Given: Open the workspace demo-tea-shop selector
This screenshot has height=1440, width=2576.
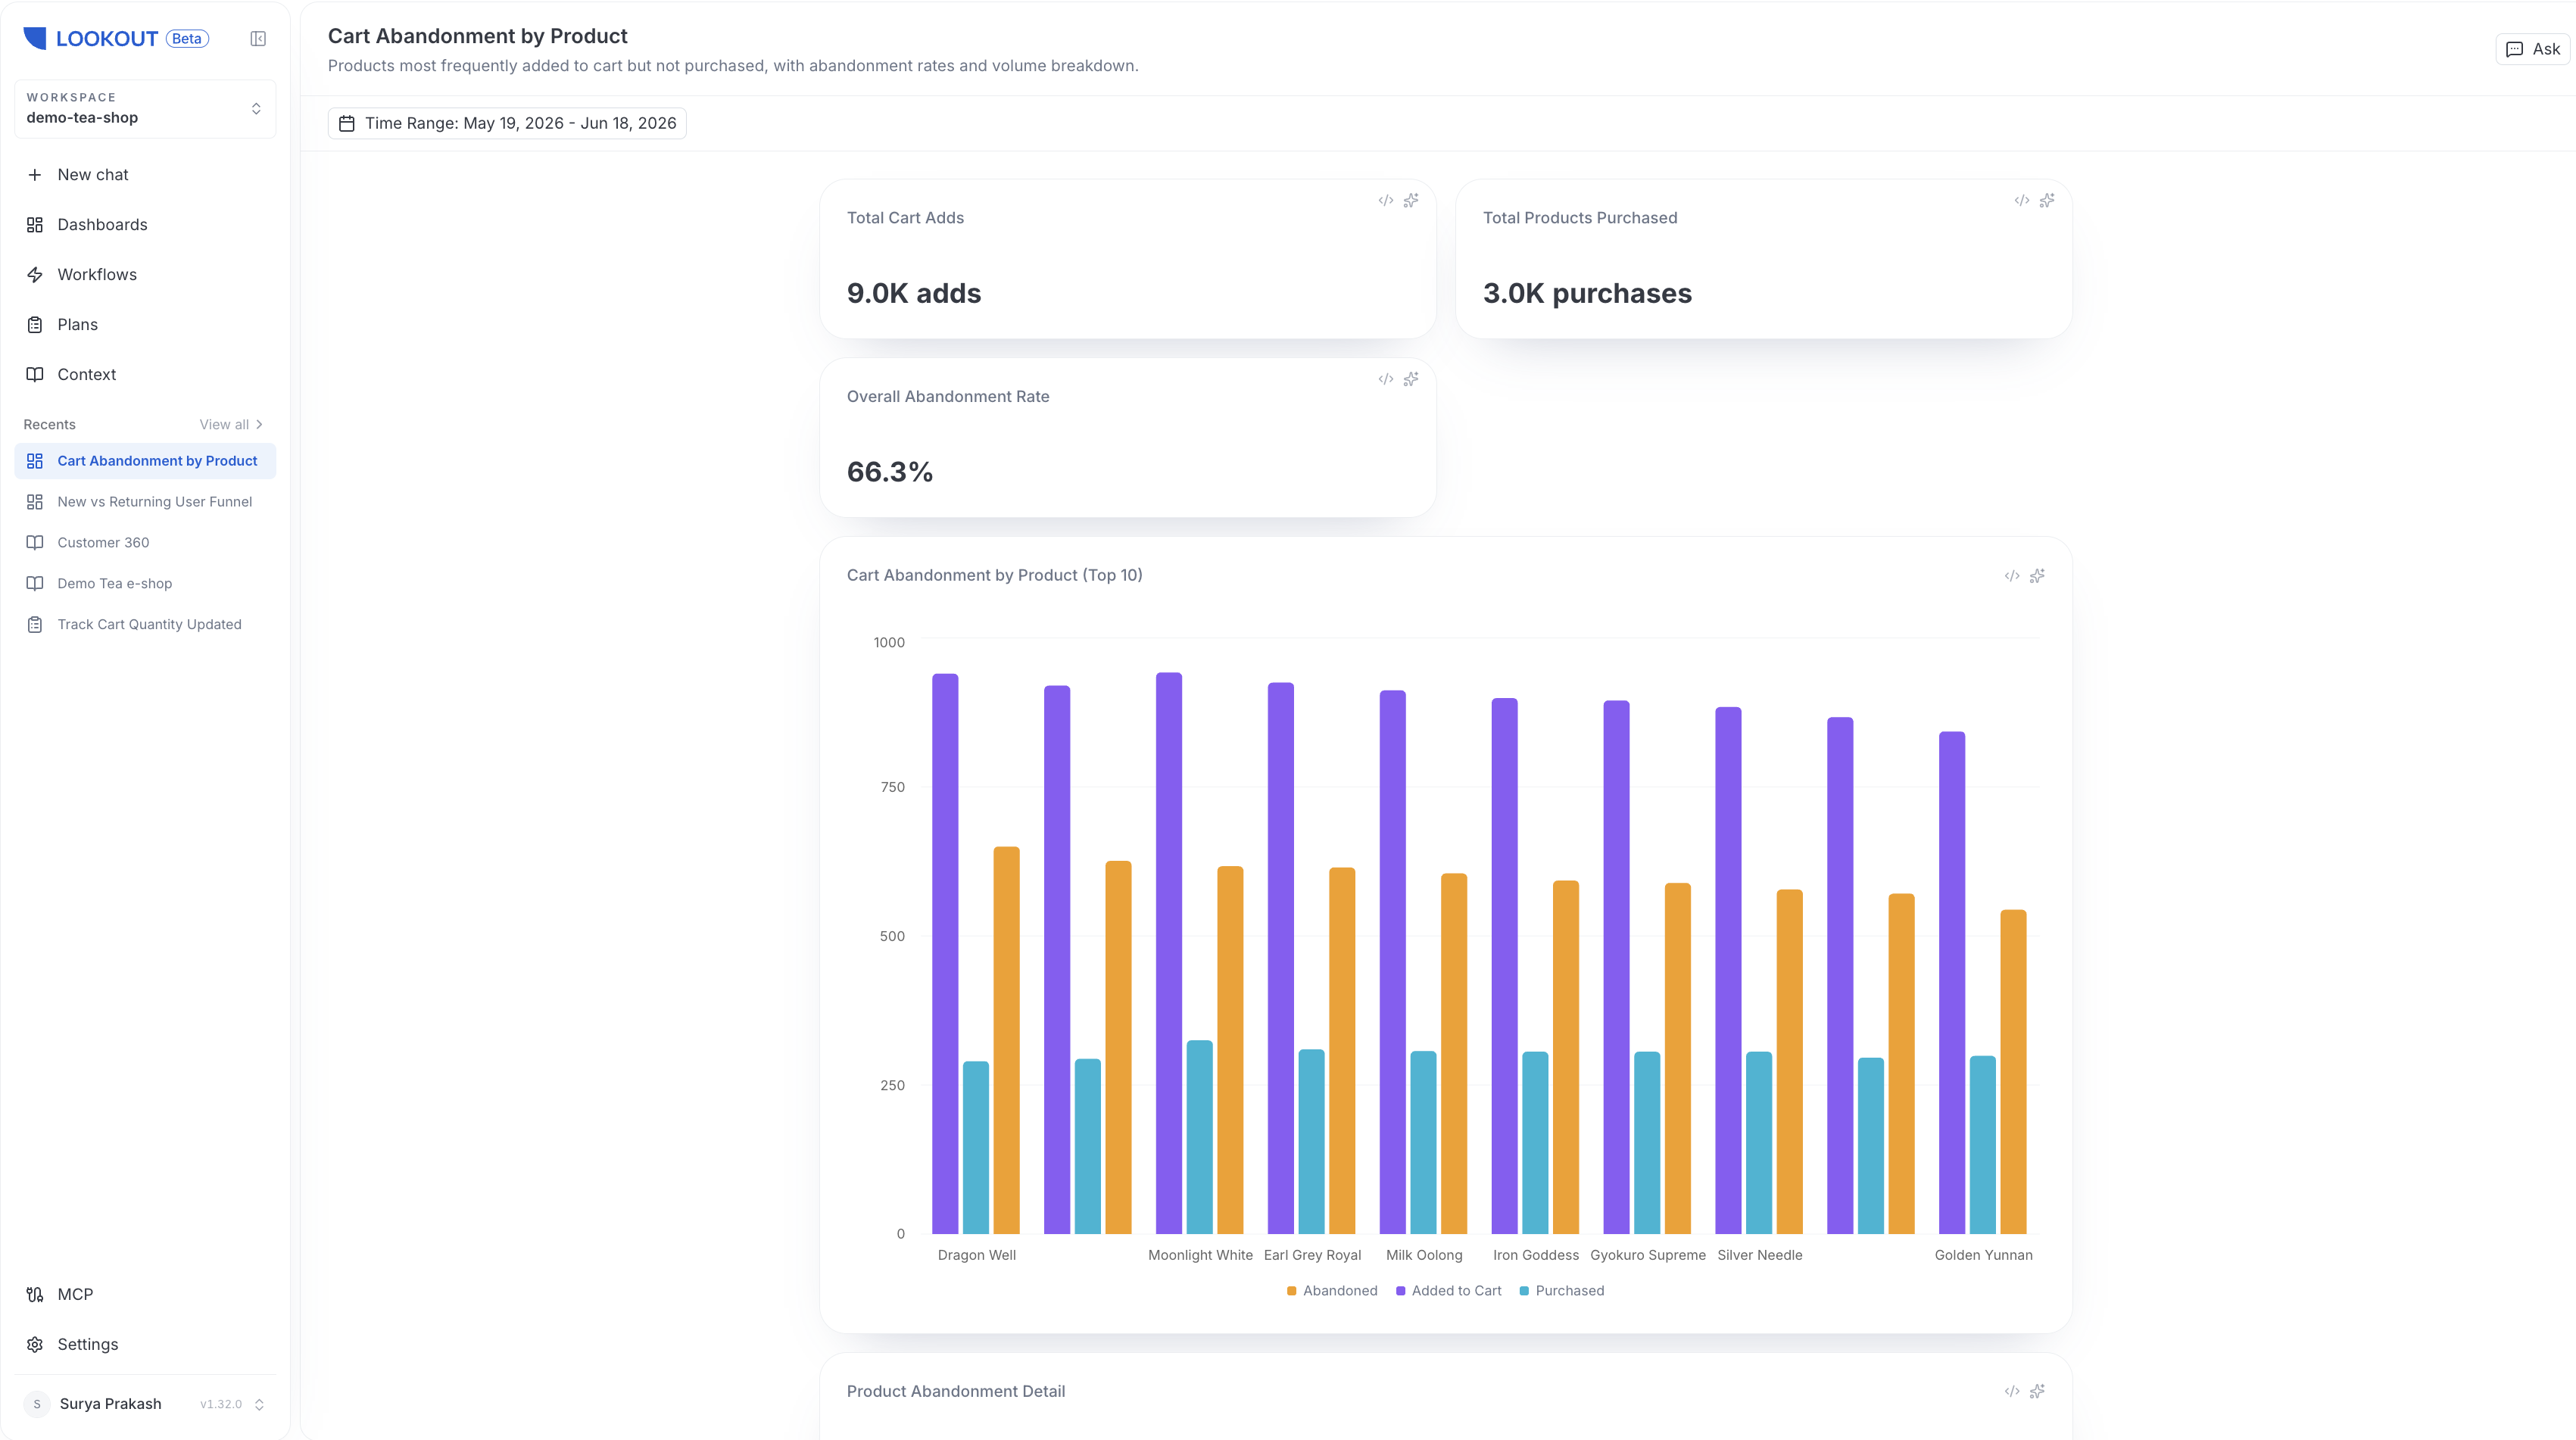Looking at the screenshot, I should click(145, 109).
